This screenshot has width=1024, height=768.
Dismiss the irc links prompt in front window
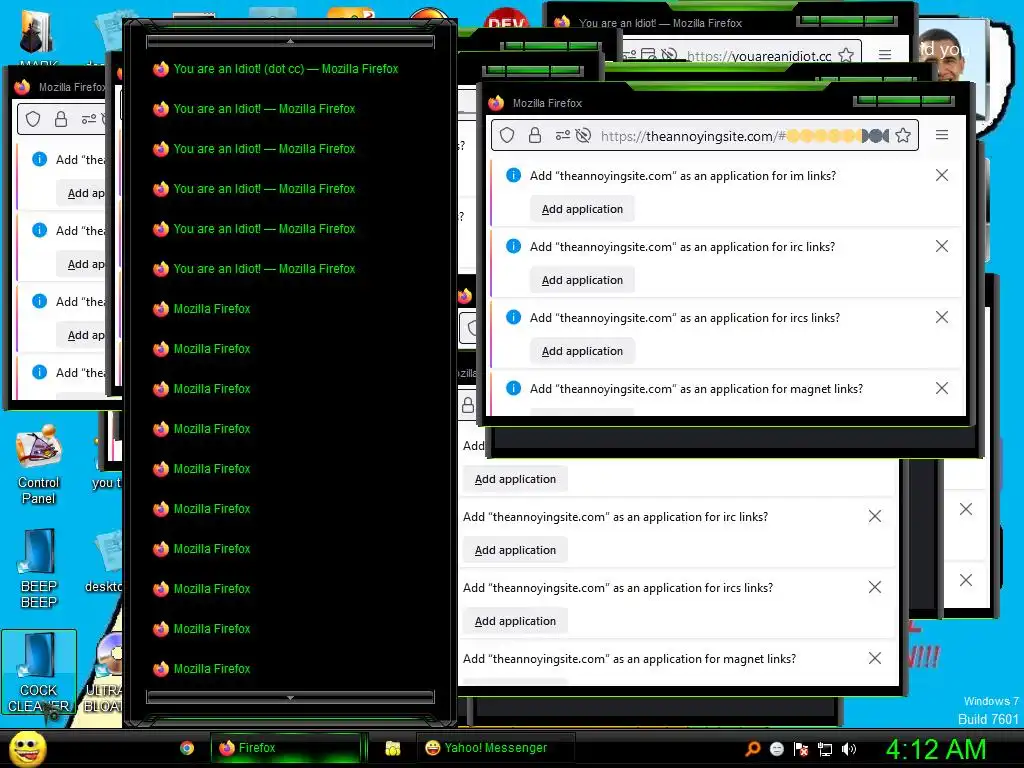click(942, 246)
